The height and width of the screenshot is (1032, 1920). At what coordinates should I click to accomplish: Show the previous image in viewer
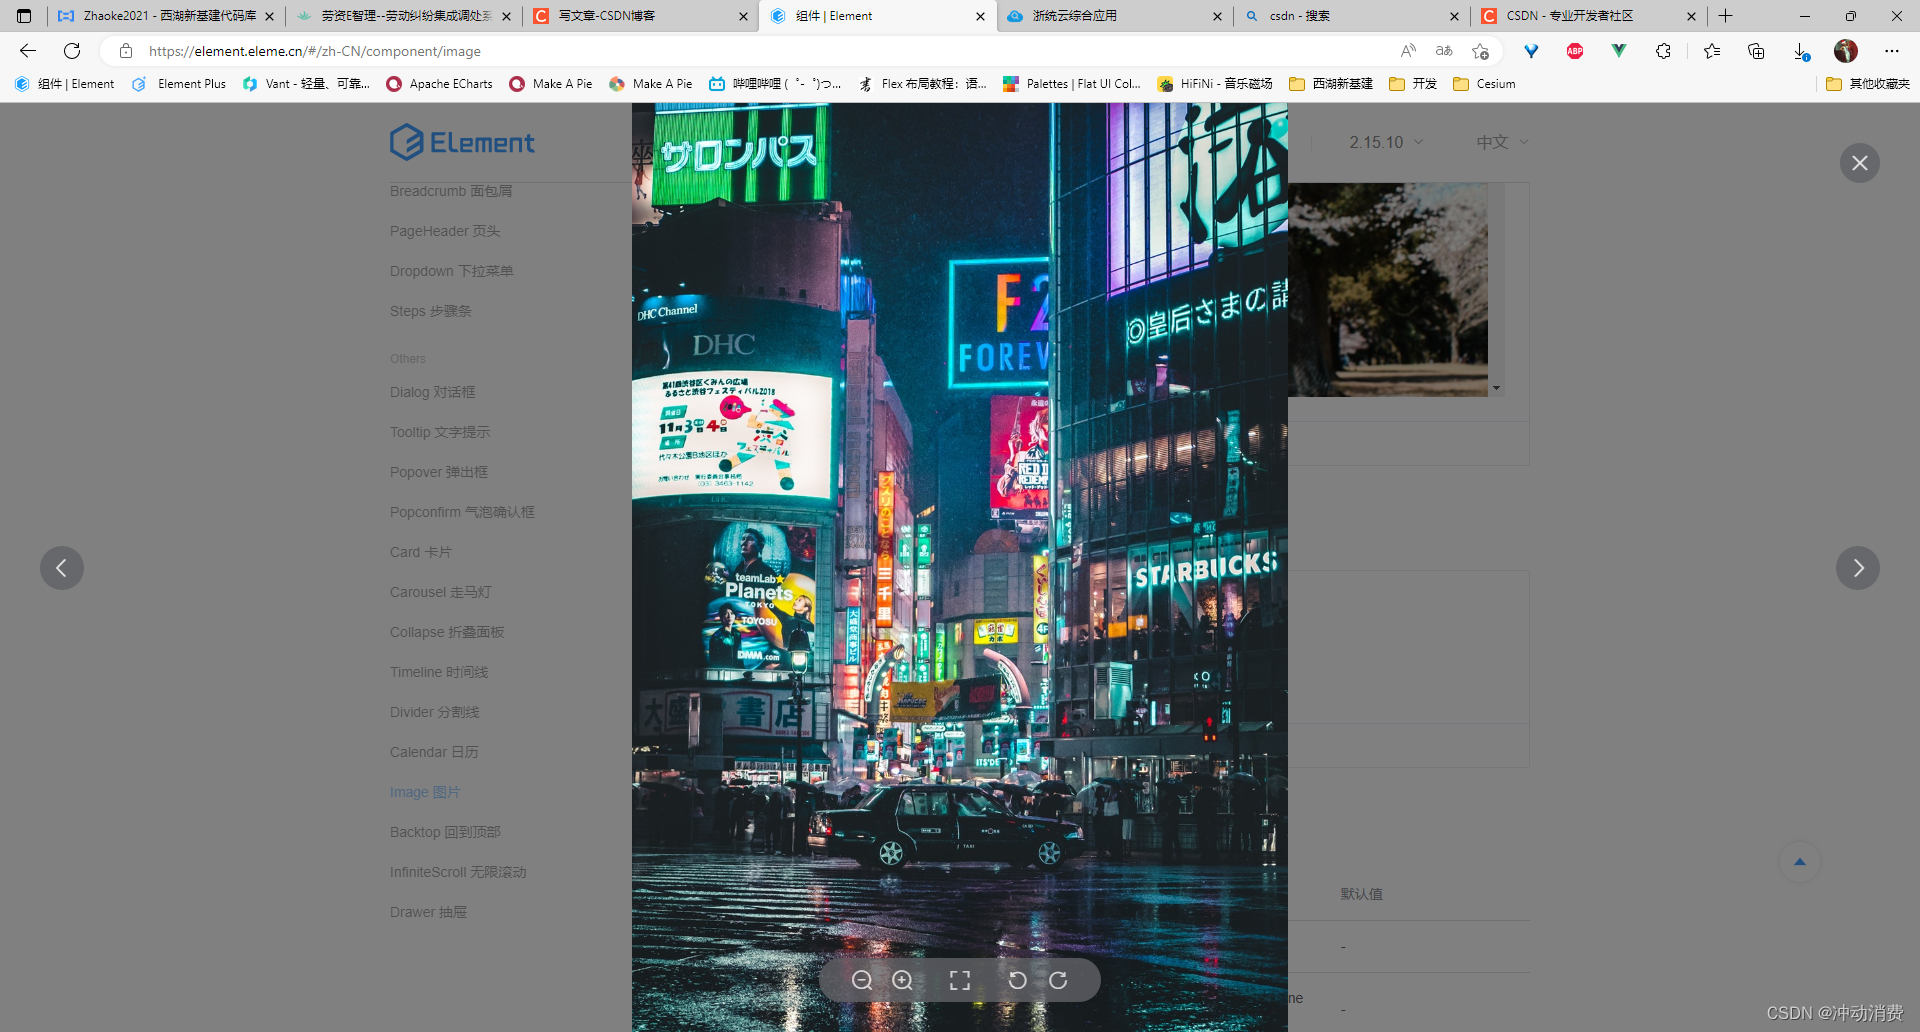coord(62,568)
